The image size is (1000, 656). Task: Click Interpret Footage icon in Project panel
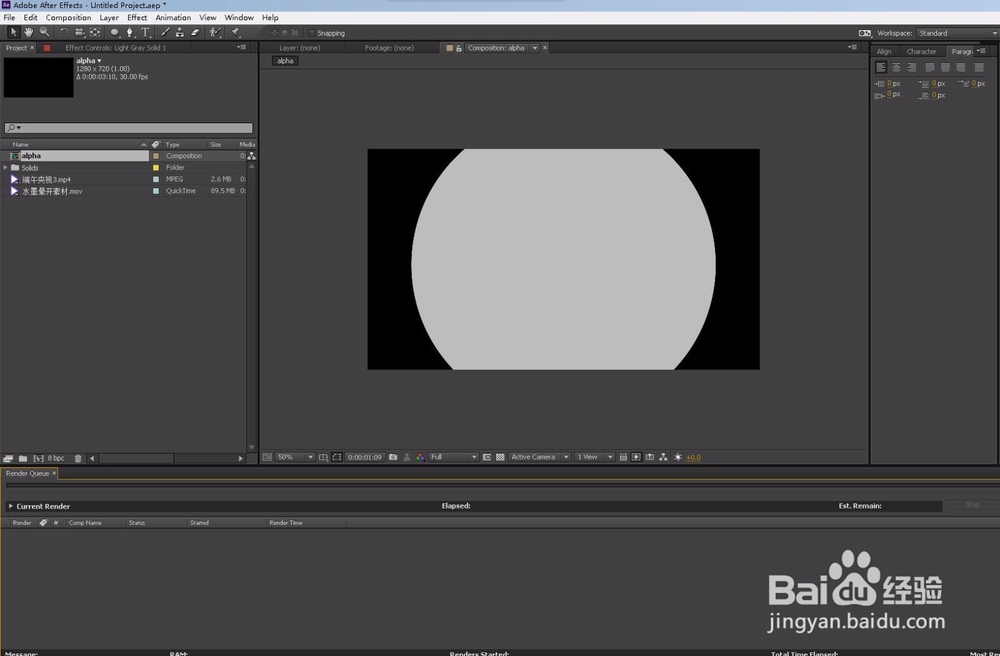8,458
